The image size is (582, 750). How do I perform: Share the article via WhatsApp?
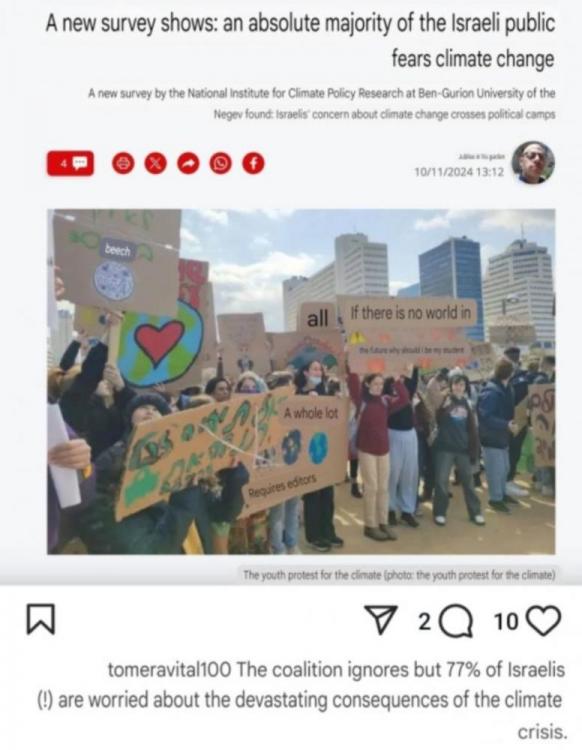(221, 164)
